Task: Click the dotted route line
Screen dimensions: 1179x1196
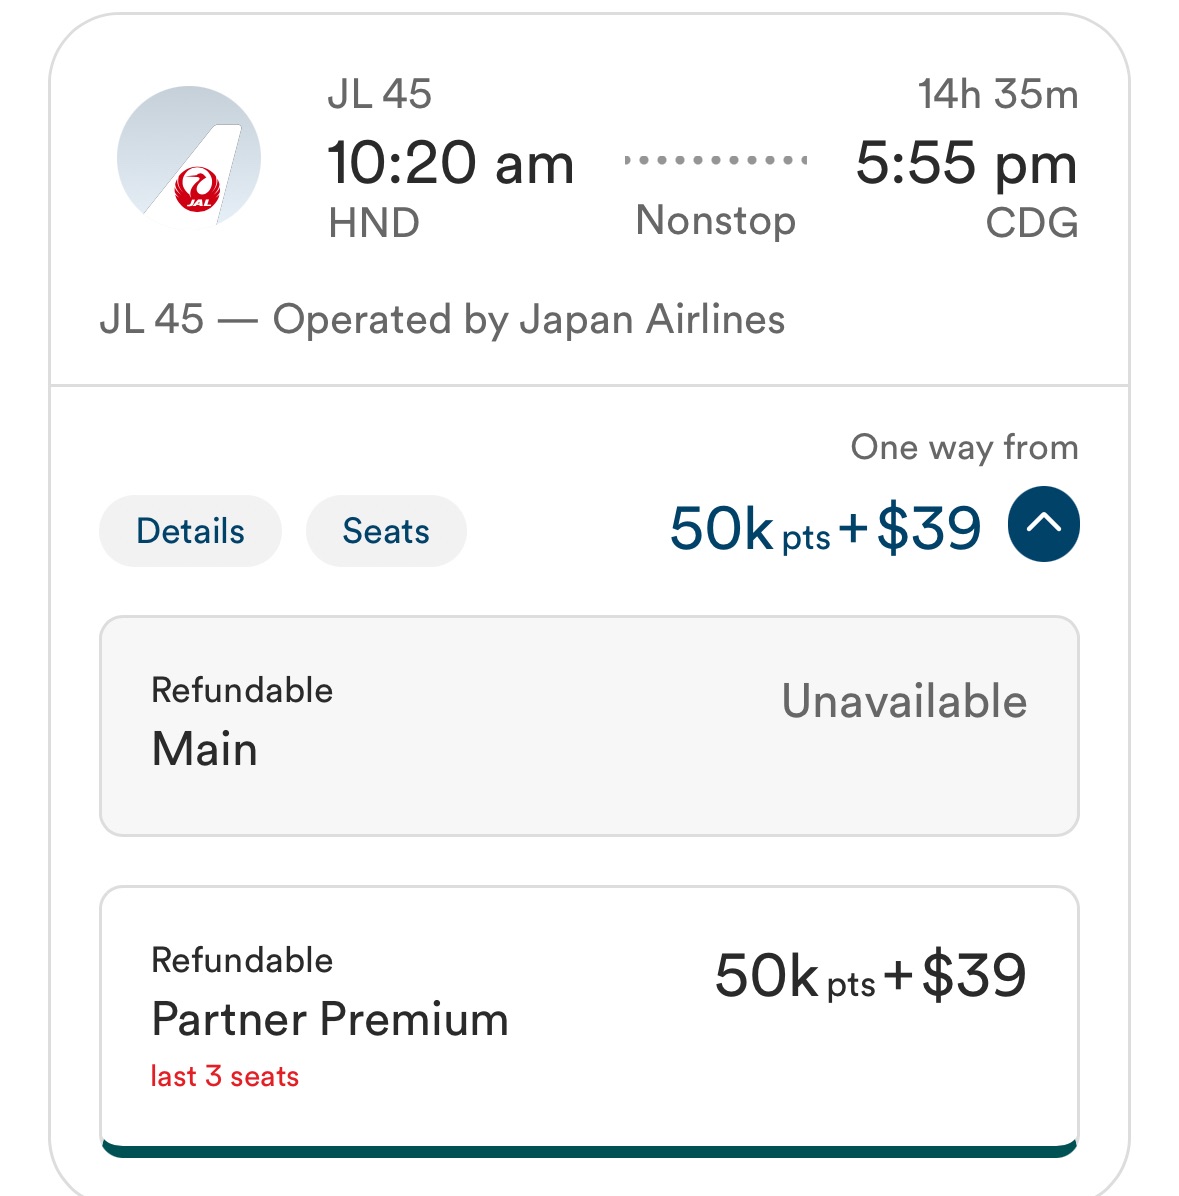Action: click(x=716, y=160)
